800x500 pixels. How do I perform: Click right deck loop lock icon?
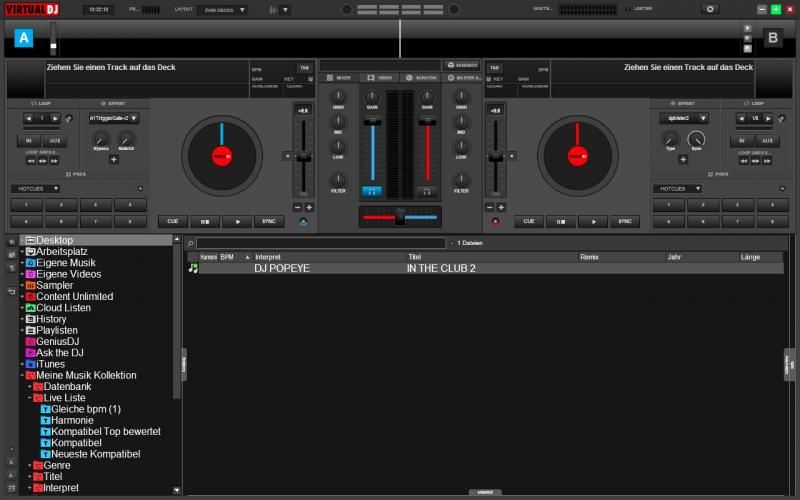tap(781, 118)
